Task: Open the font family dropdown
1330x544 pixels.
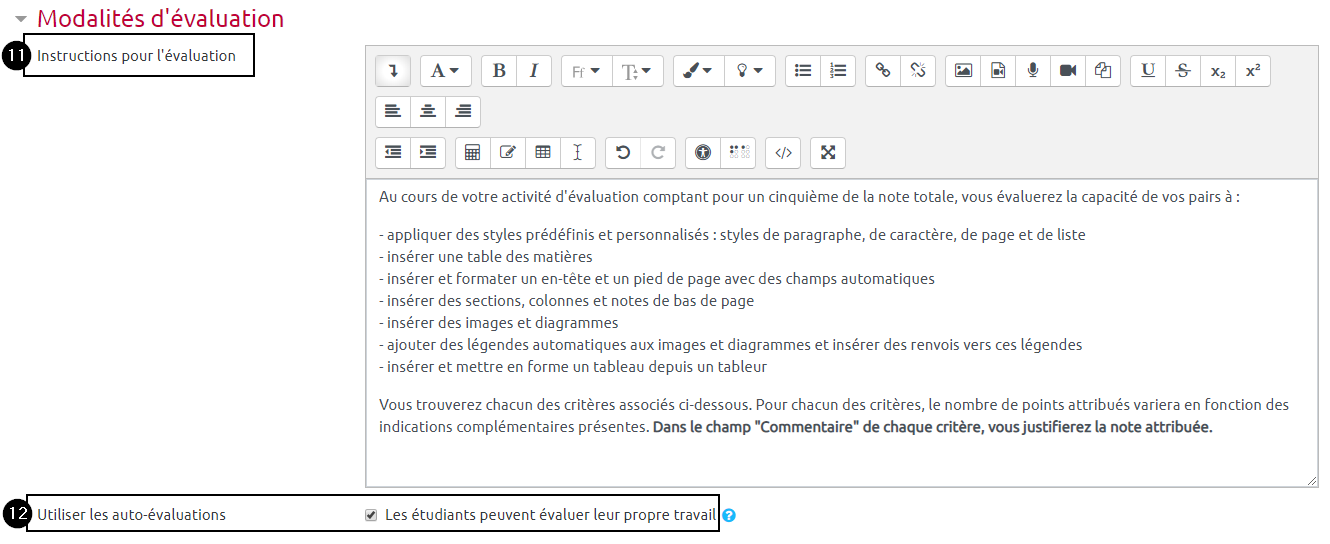Action: 586,71
